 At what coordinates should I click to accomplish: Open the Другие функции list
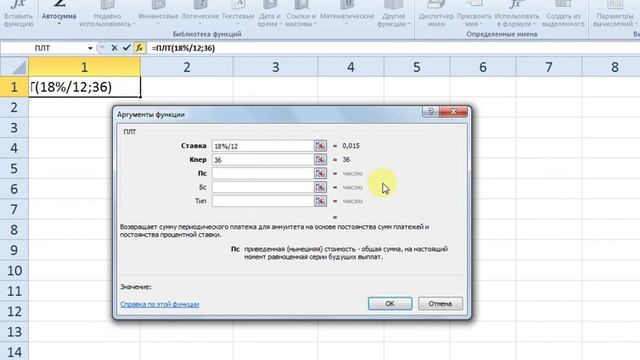pos(393,13)
